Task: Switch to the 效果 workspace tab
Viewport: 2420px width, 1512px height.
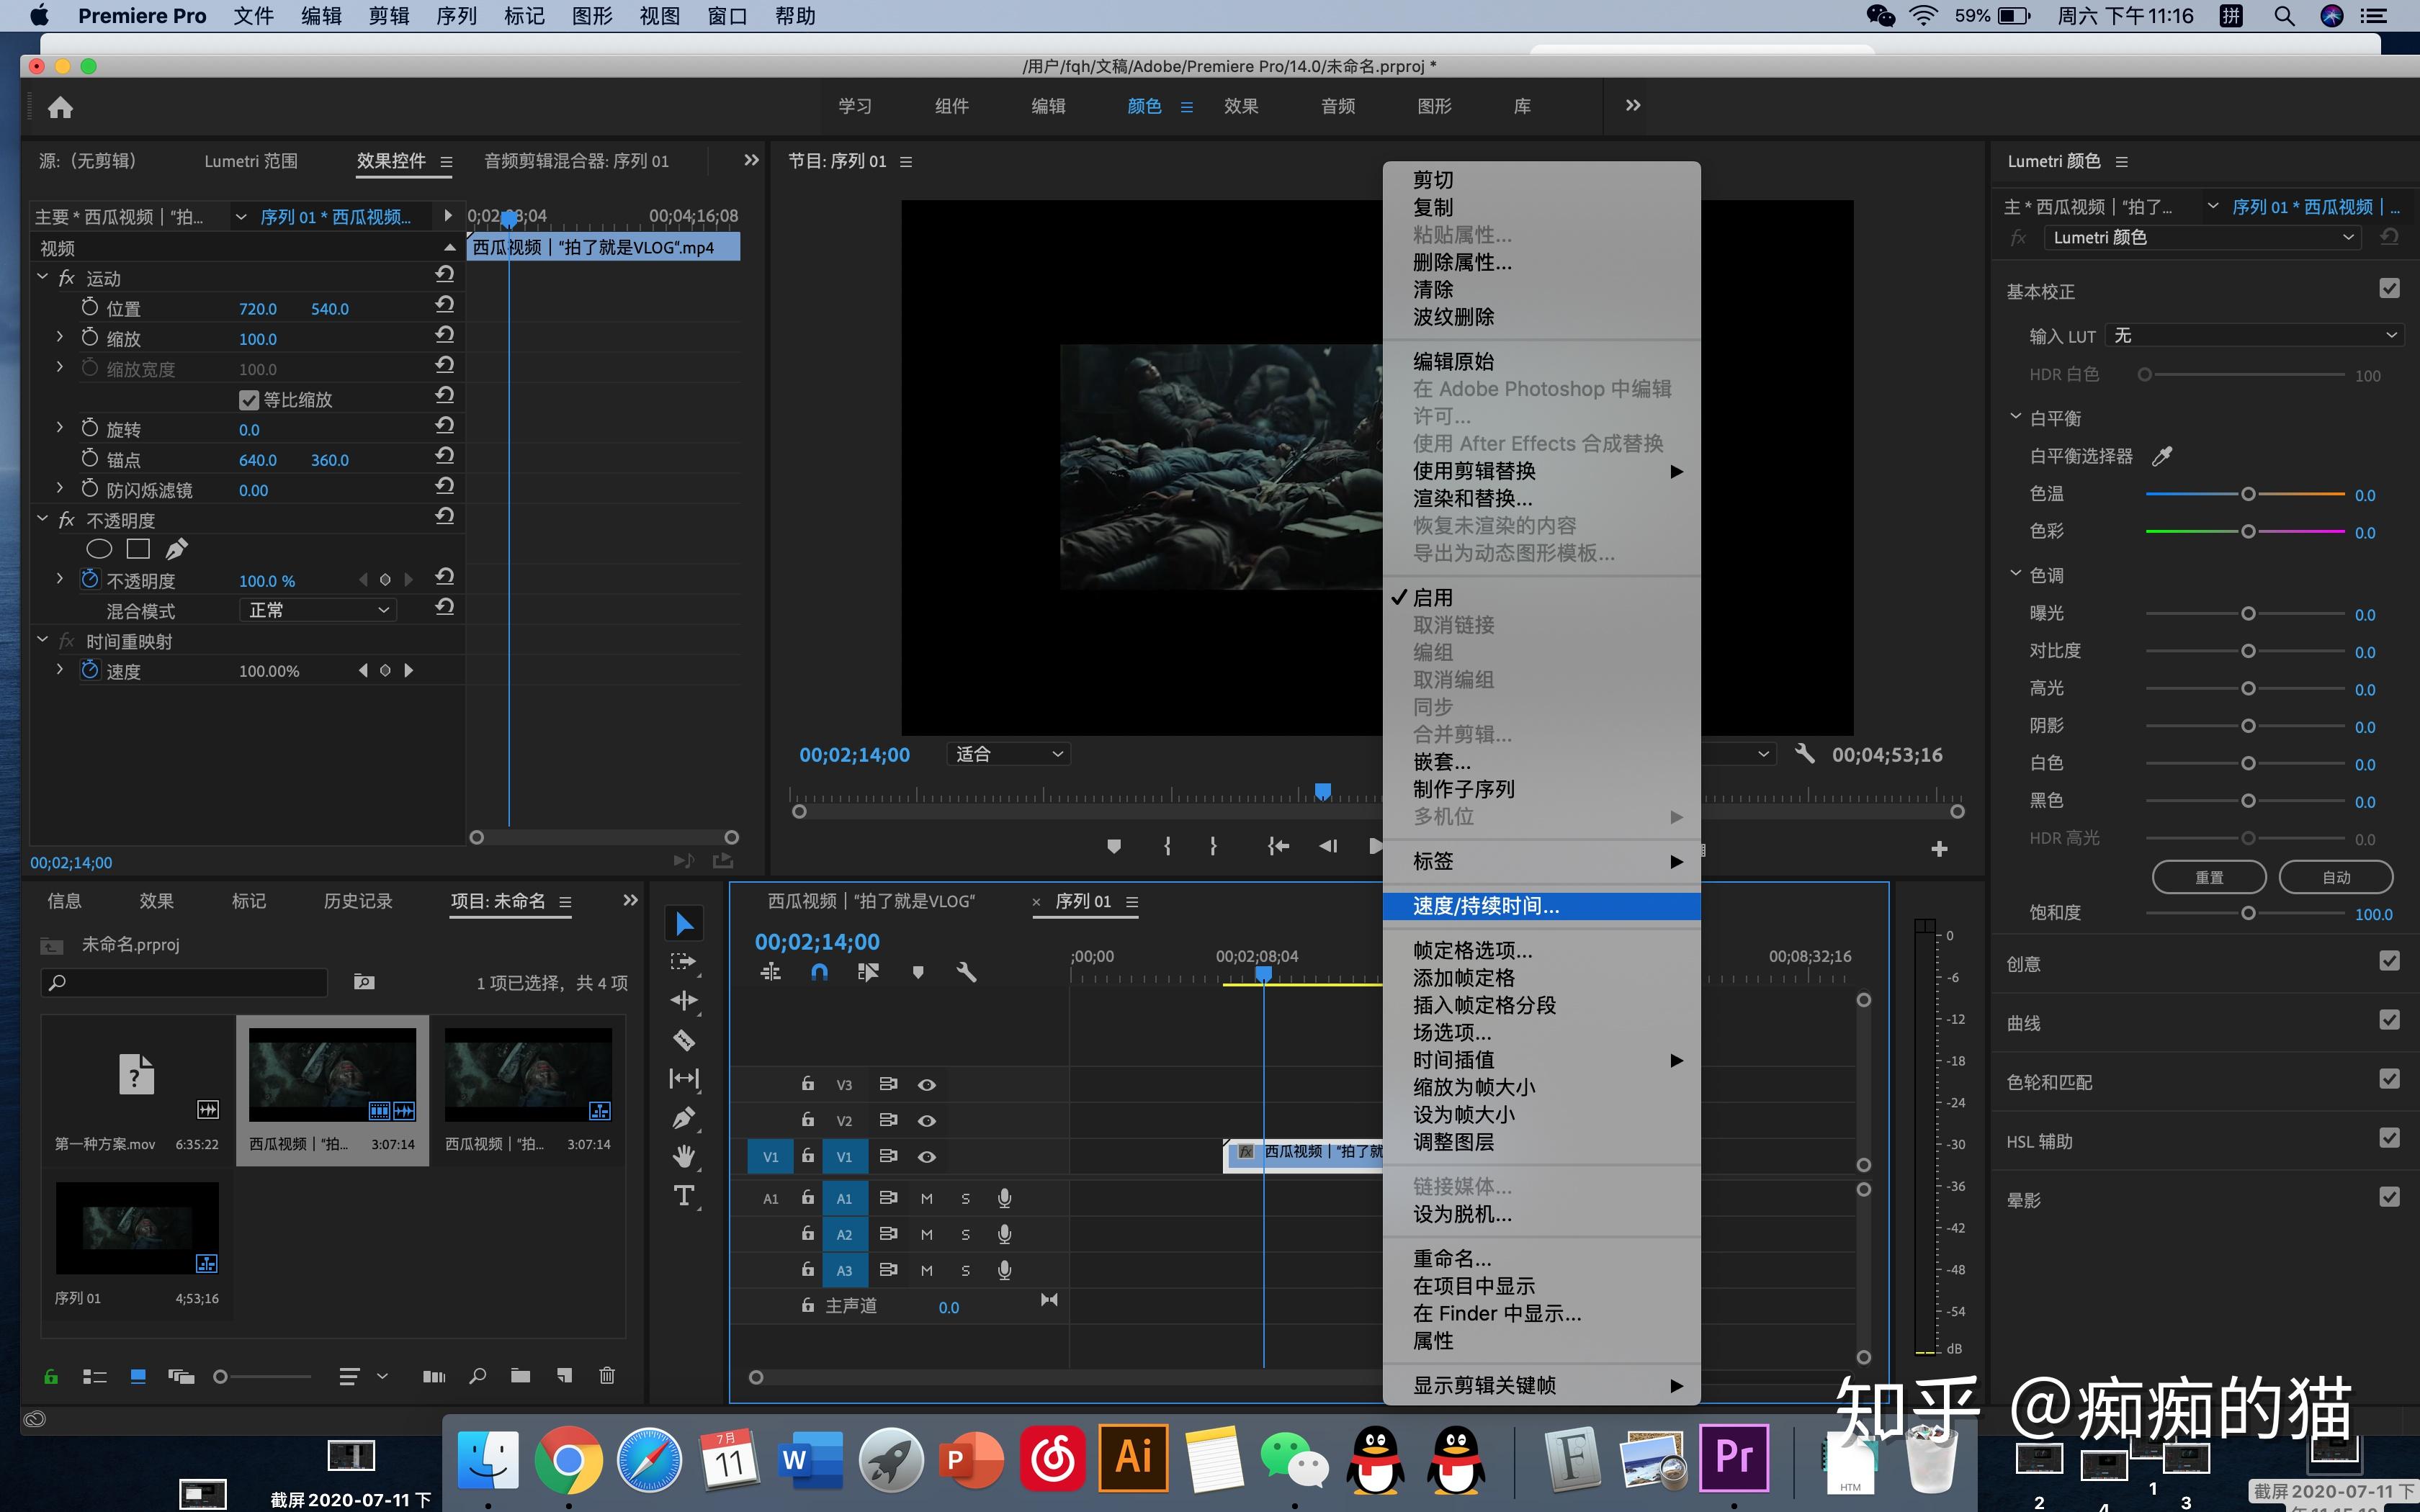Action: coord(1240,106)
